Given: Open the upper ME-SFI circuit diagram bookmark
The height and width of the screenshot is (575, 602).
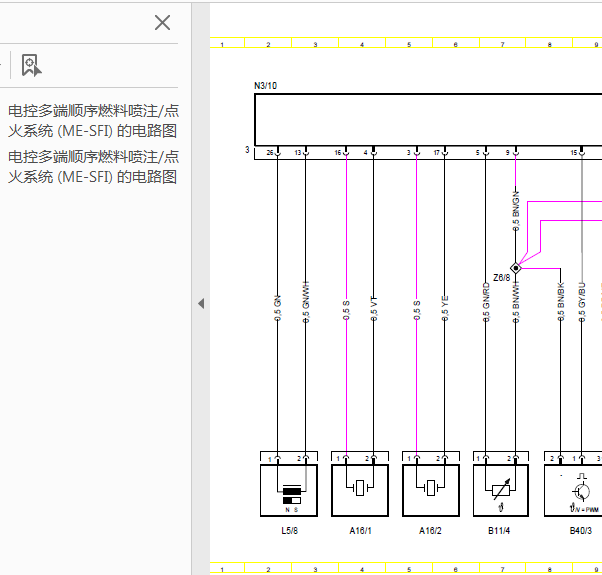Looking at the screenshot, I should pyautogui.click(x=93, y=121).
